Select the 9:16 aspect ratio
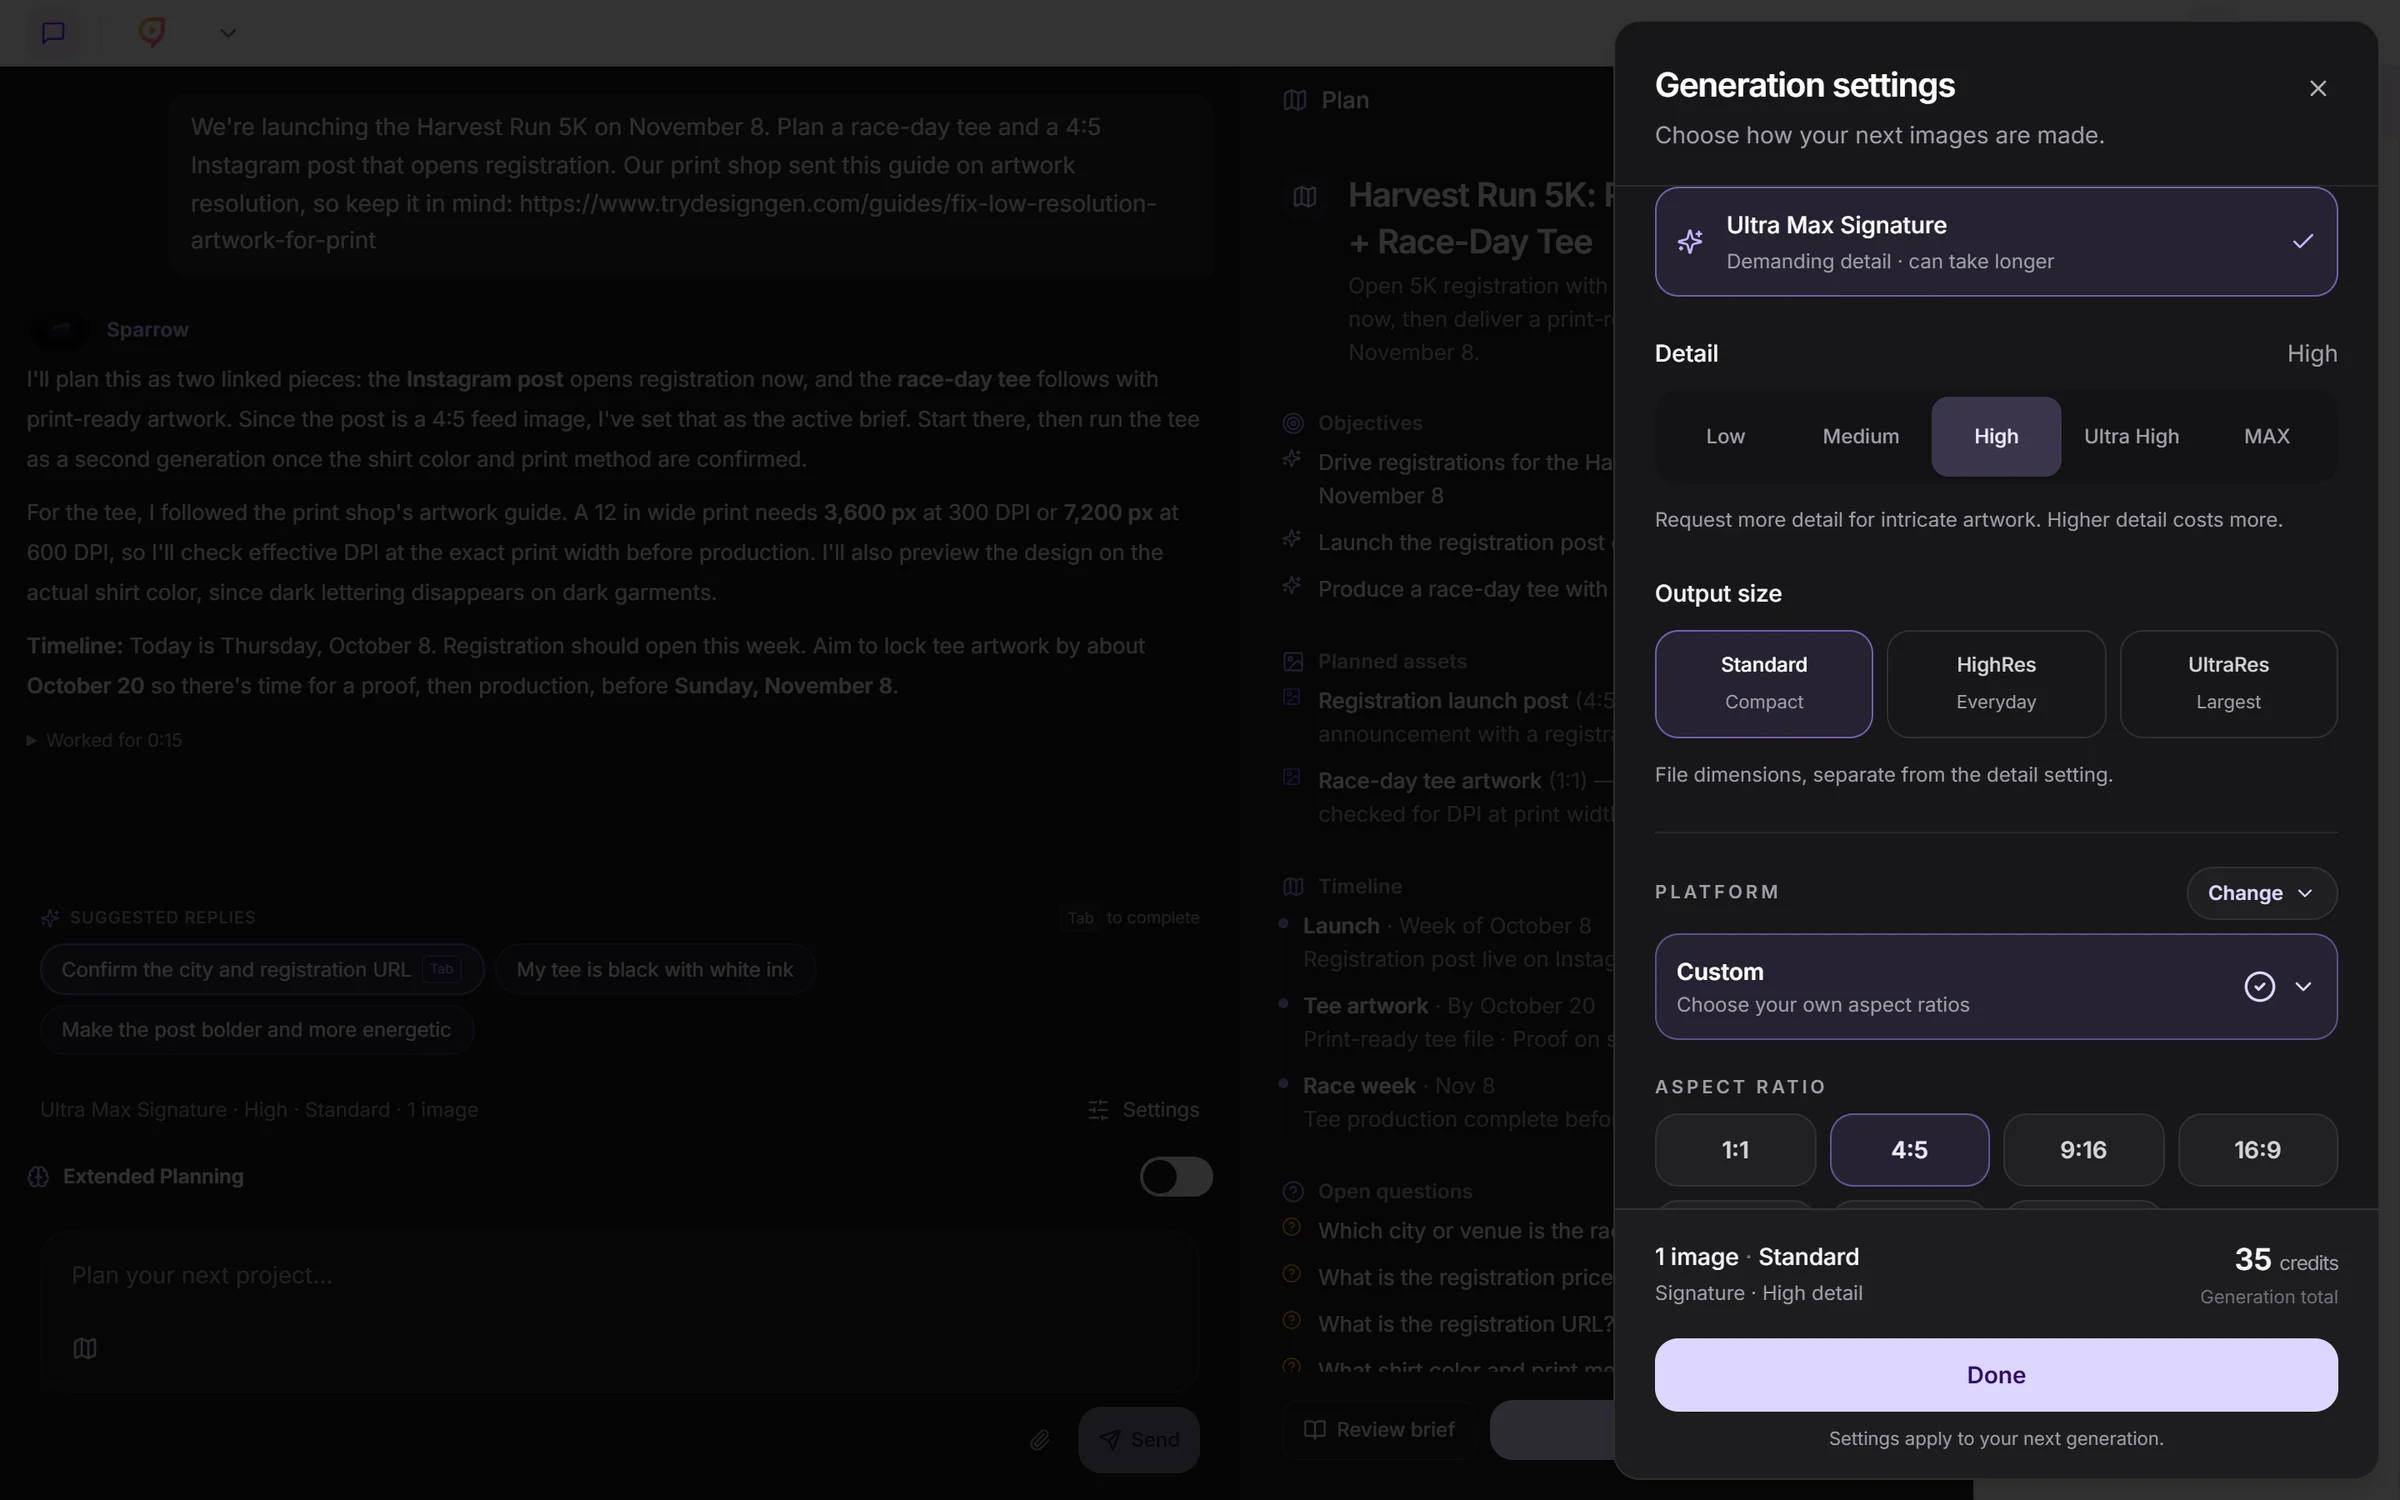The width and height of the screenshot is (2400, 1500). [2083, 1149]
